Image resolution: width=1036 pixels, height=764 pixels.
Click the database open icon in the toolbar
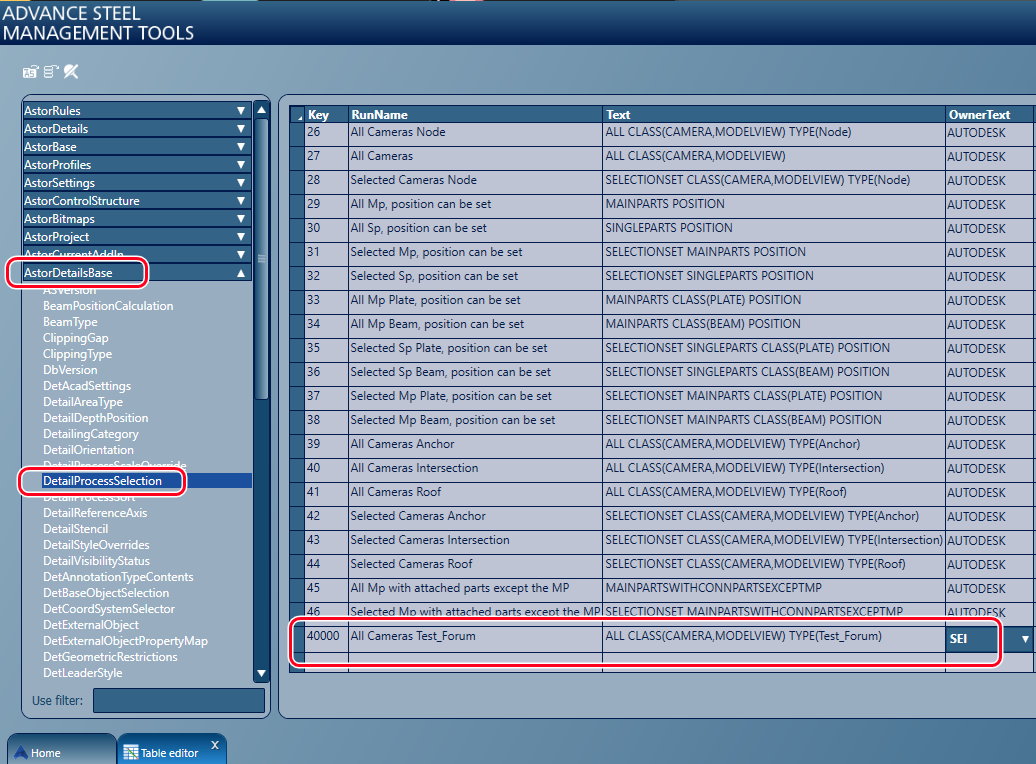coord(29,72)
